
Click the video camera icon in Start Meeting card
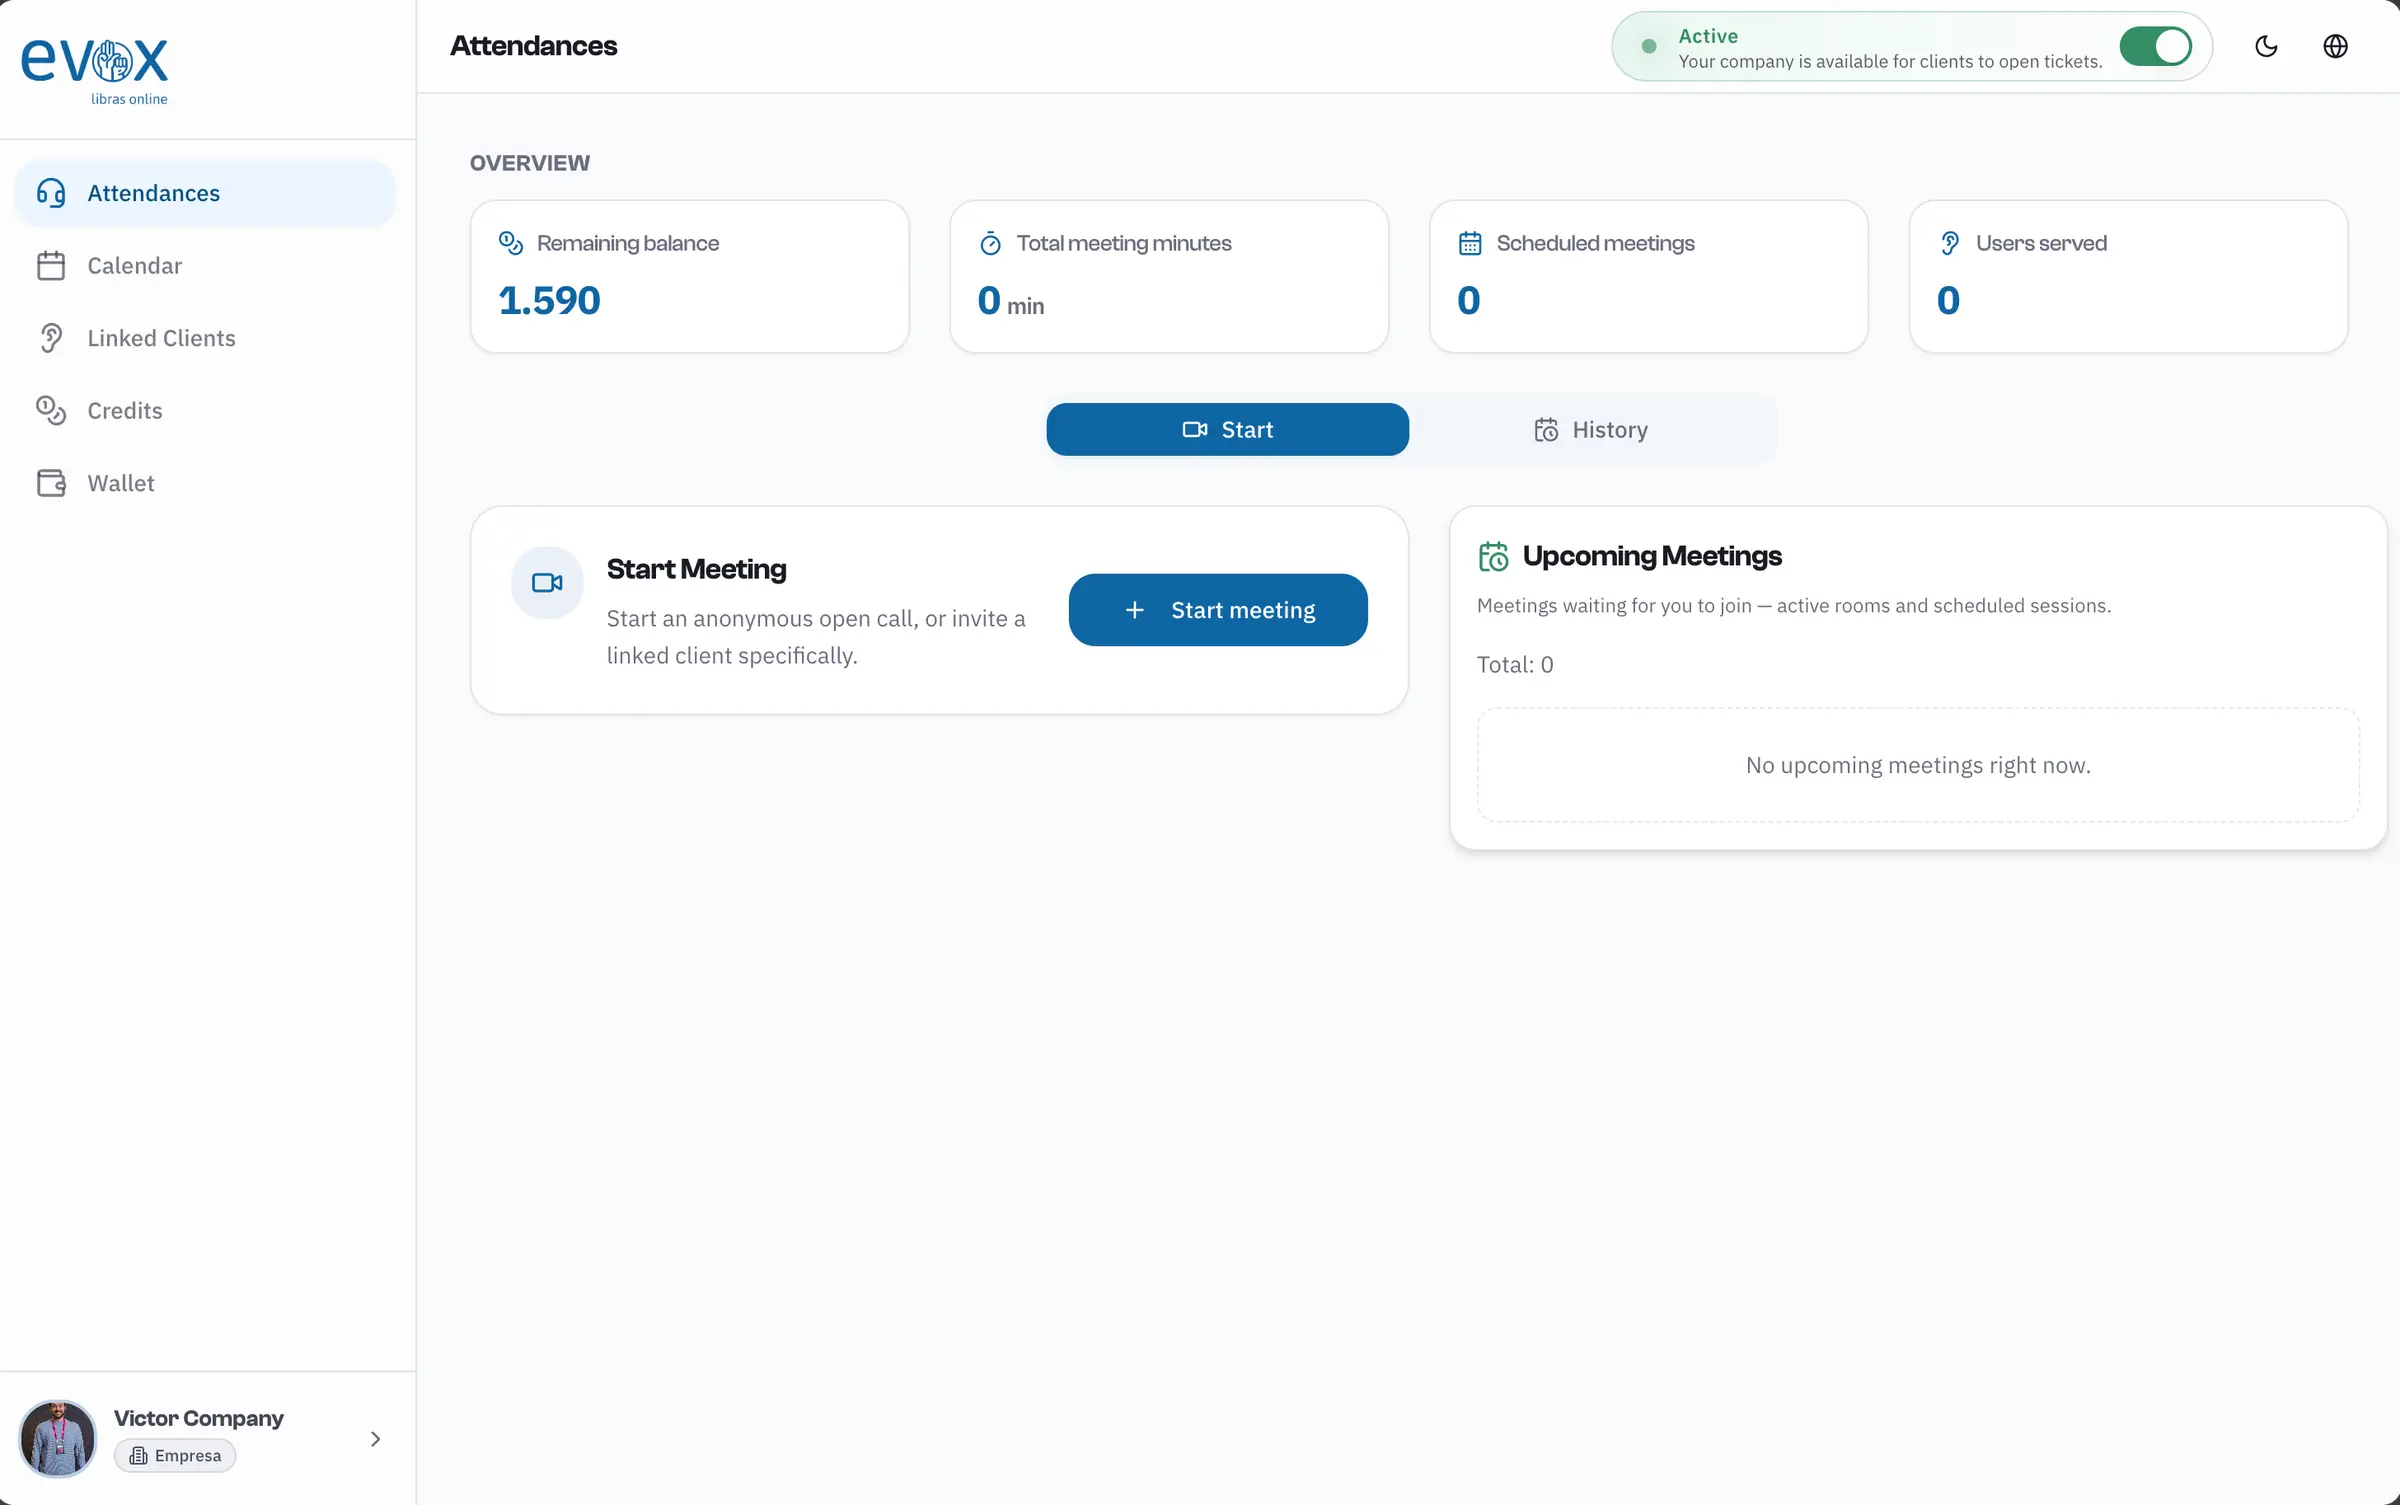click(547, 582)
